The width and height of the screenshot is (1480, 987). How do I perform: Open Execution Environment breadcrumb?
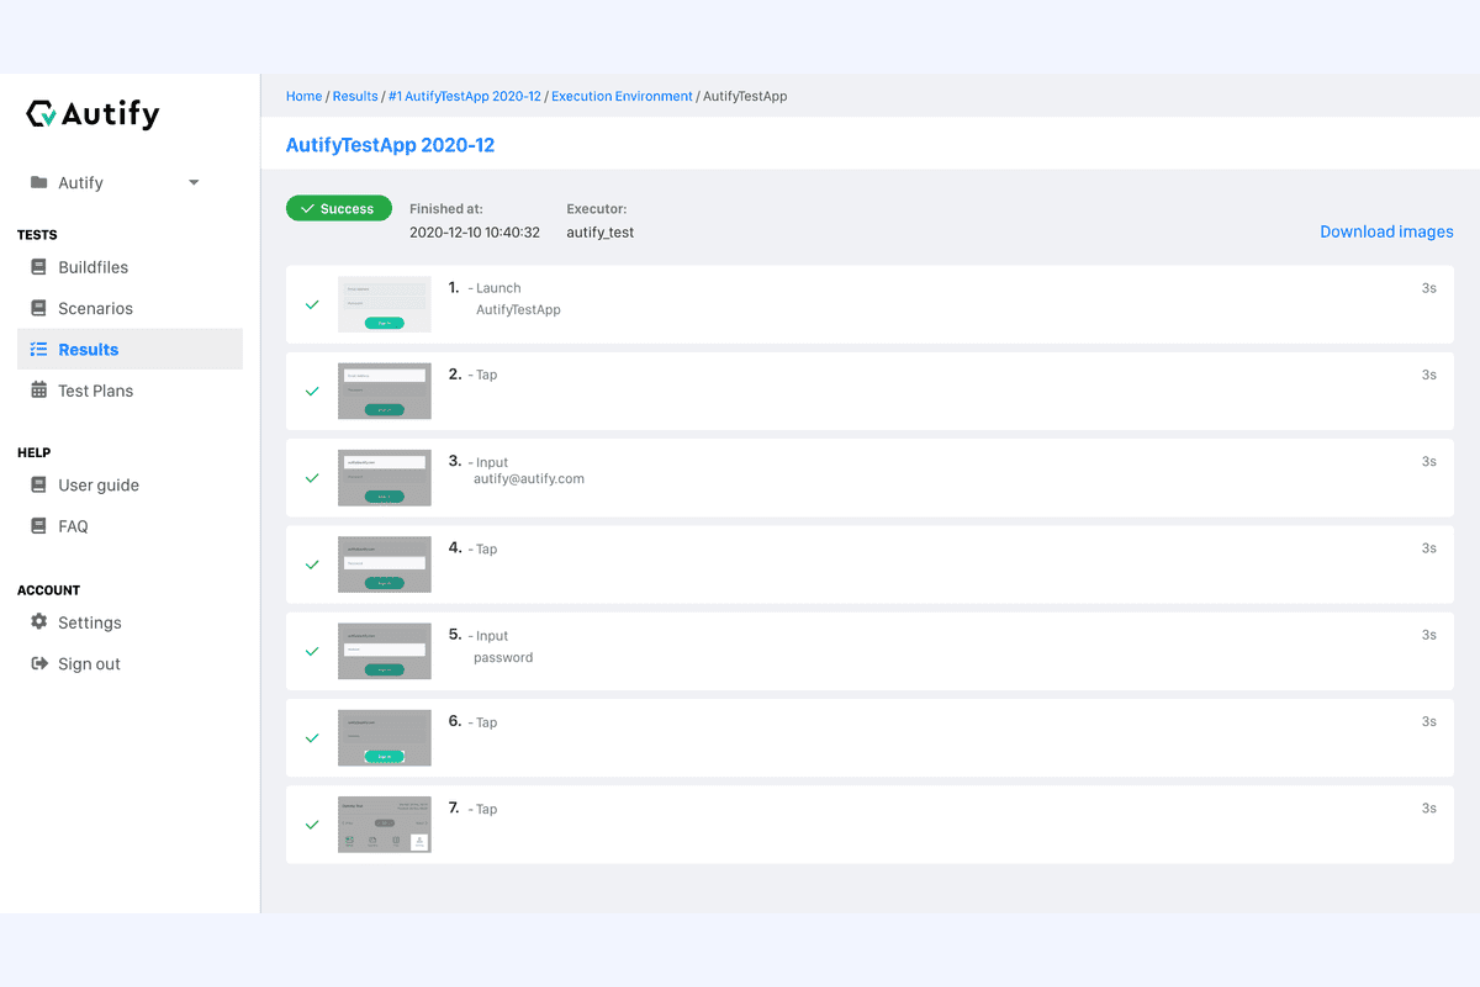tap(621, 96)
